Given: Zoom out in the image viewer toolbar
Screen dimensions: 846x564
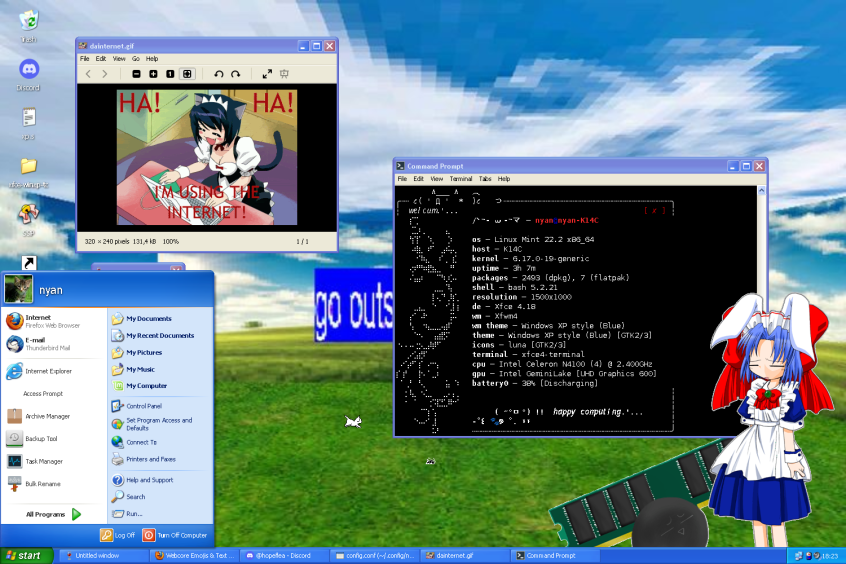Looking at the screenshot, I should click(x=137, y=74).
